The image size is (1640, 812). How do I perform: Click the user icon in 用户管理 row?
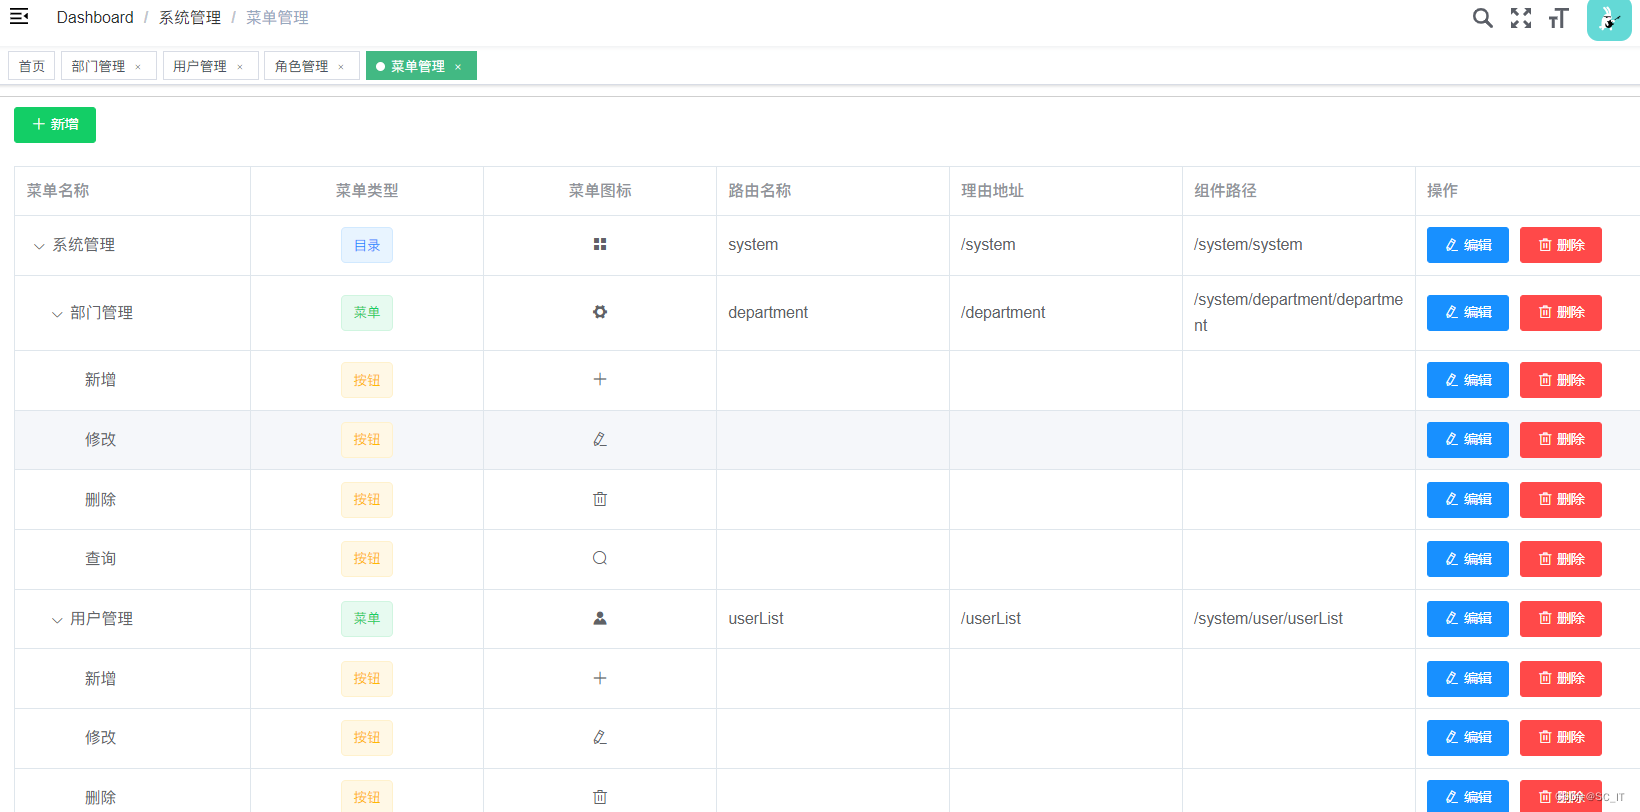click(600, 618)
